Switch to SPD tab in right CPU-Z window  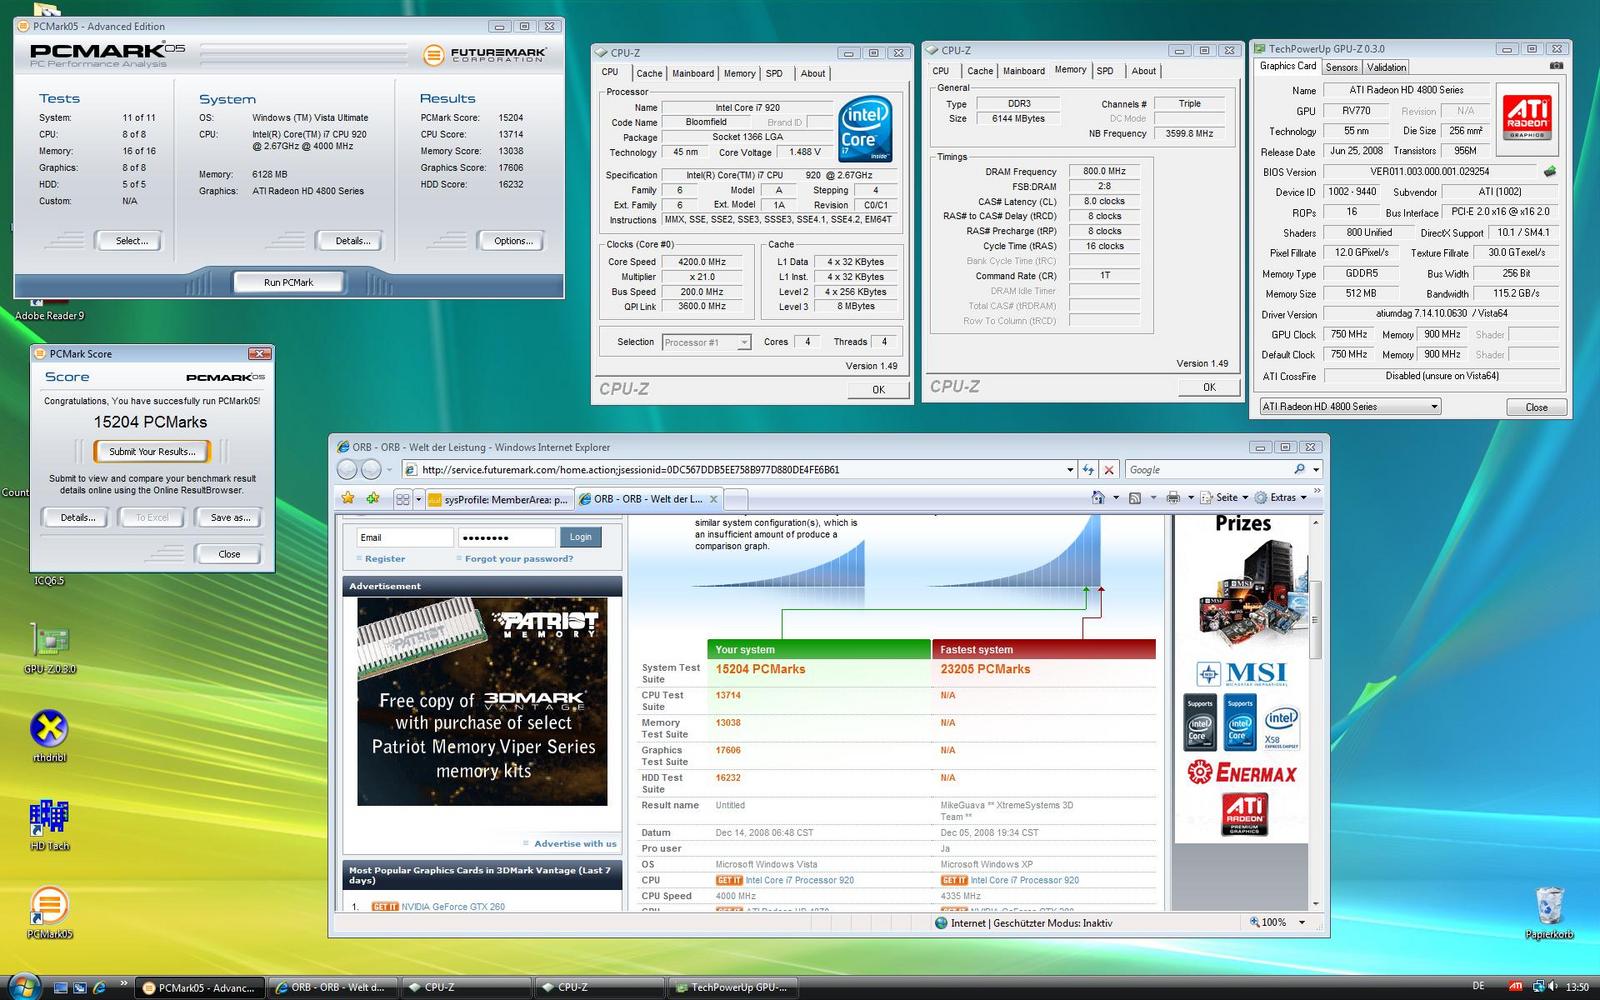[1105, 71]
